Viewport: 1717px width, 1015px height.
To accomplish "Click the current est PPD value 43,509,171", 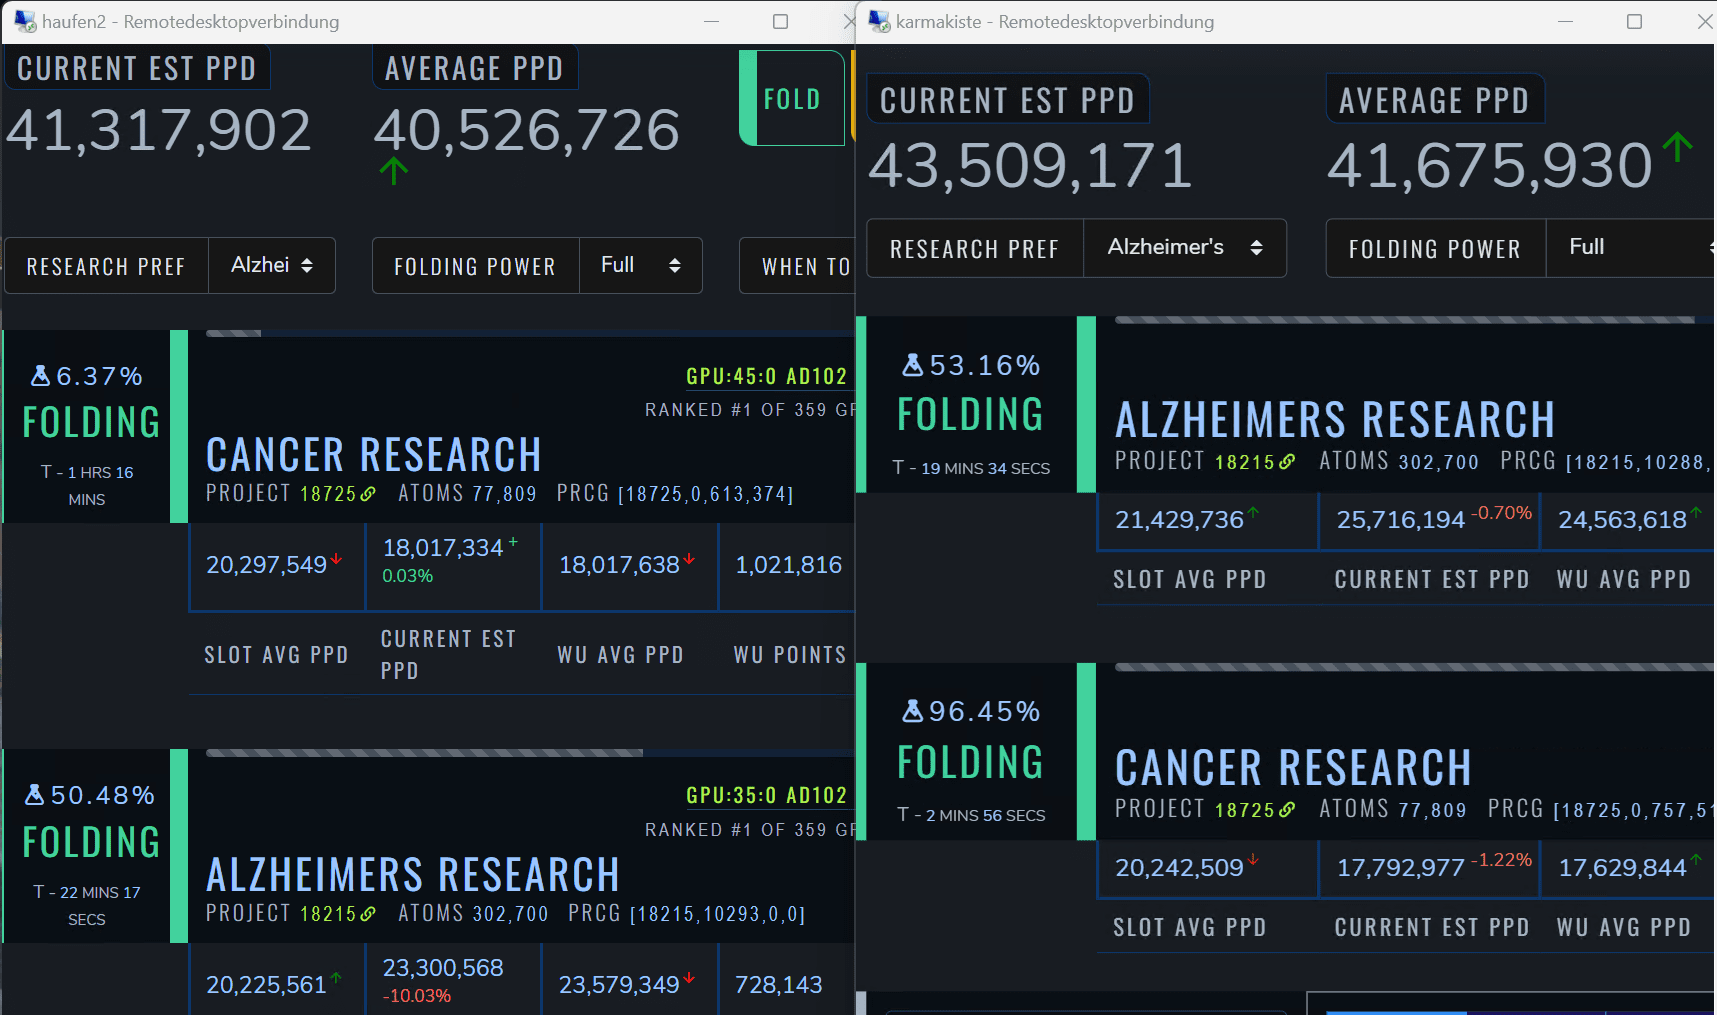I will tap(1030, 165).
